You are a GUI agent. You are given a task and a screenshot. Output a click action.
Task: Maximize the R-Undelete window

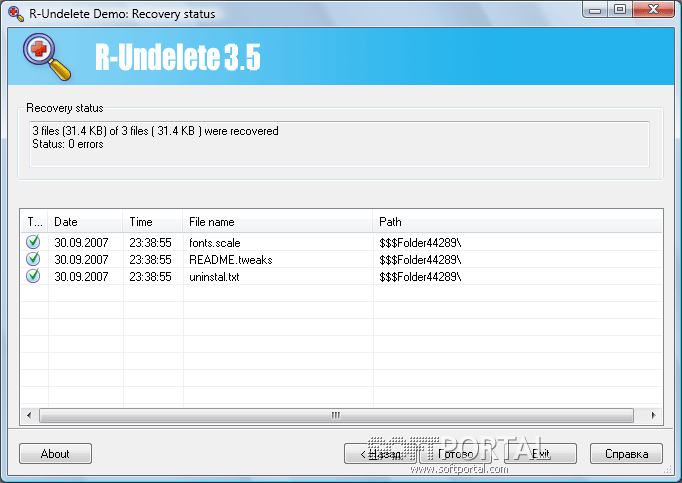[x=620, y=10]
